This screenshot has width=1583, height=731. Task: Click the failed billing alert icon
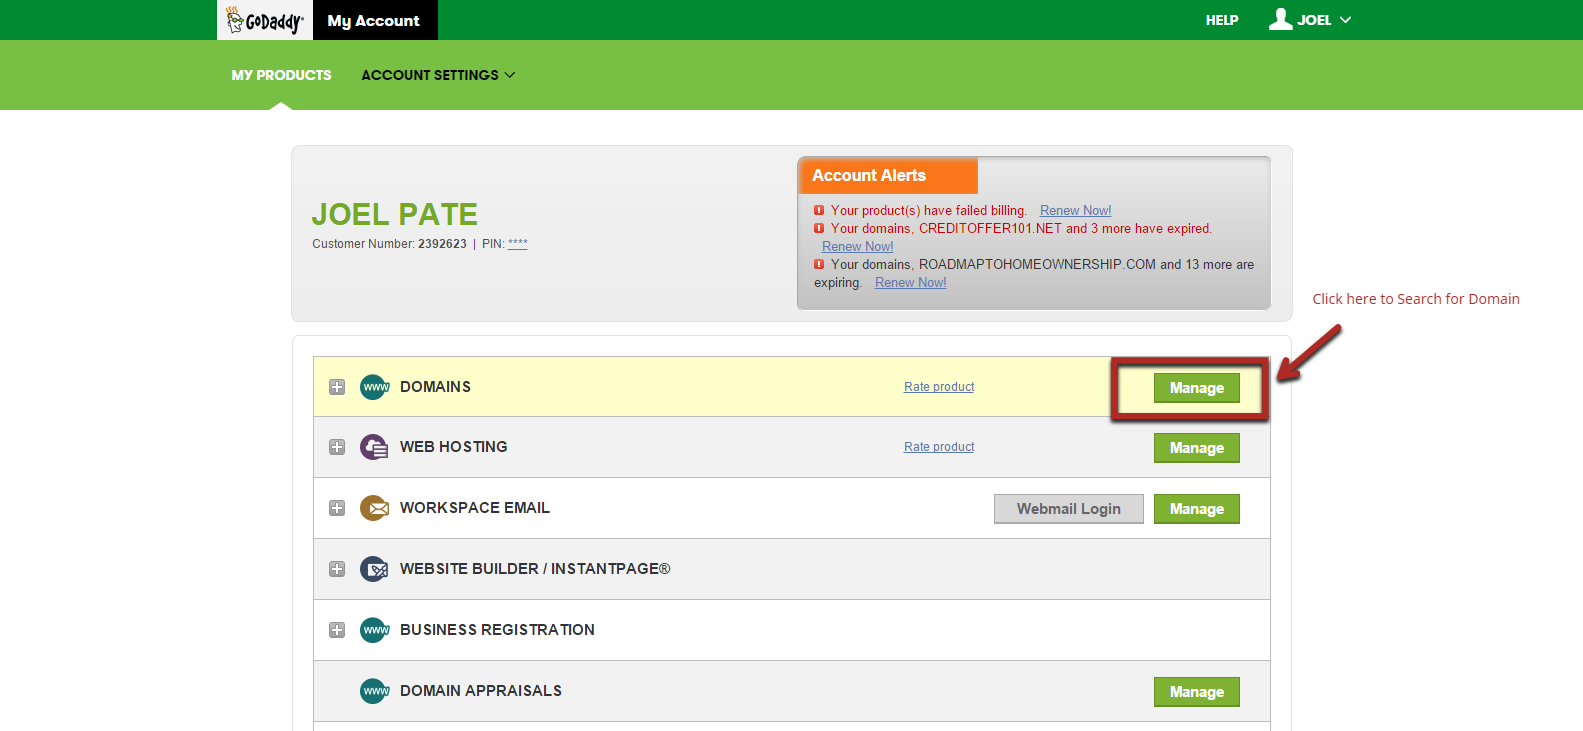pyautogui.click(x=819, y=210)
